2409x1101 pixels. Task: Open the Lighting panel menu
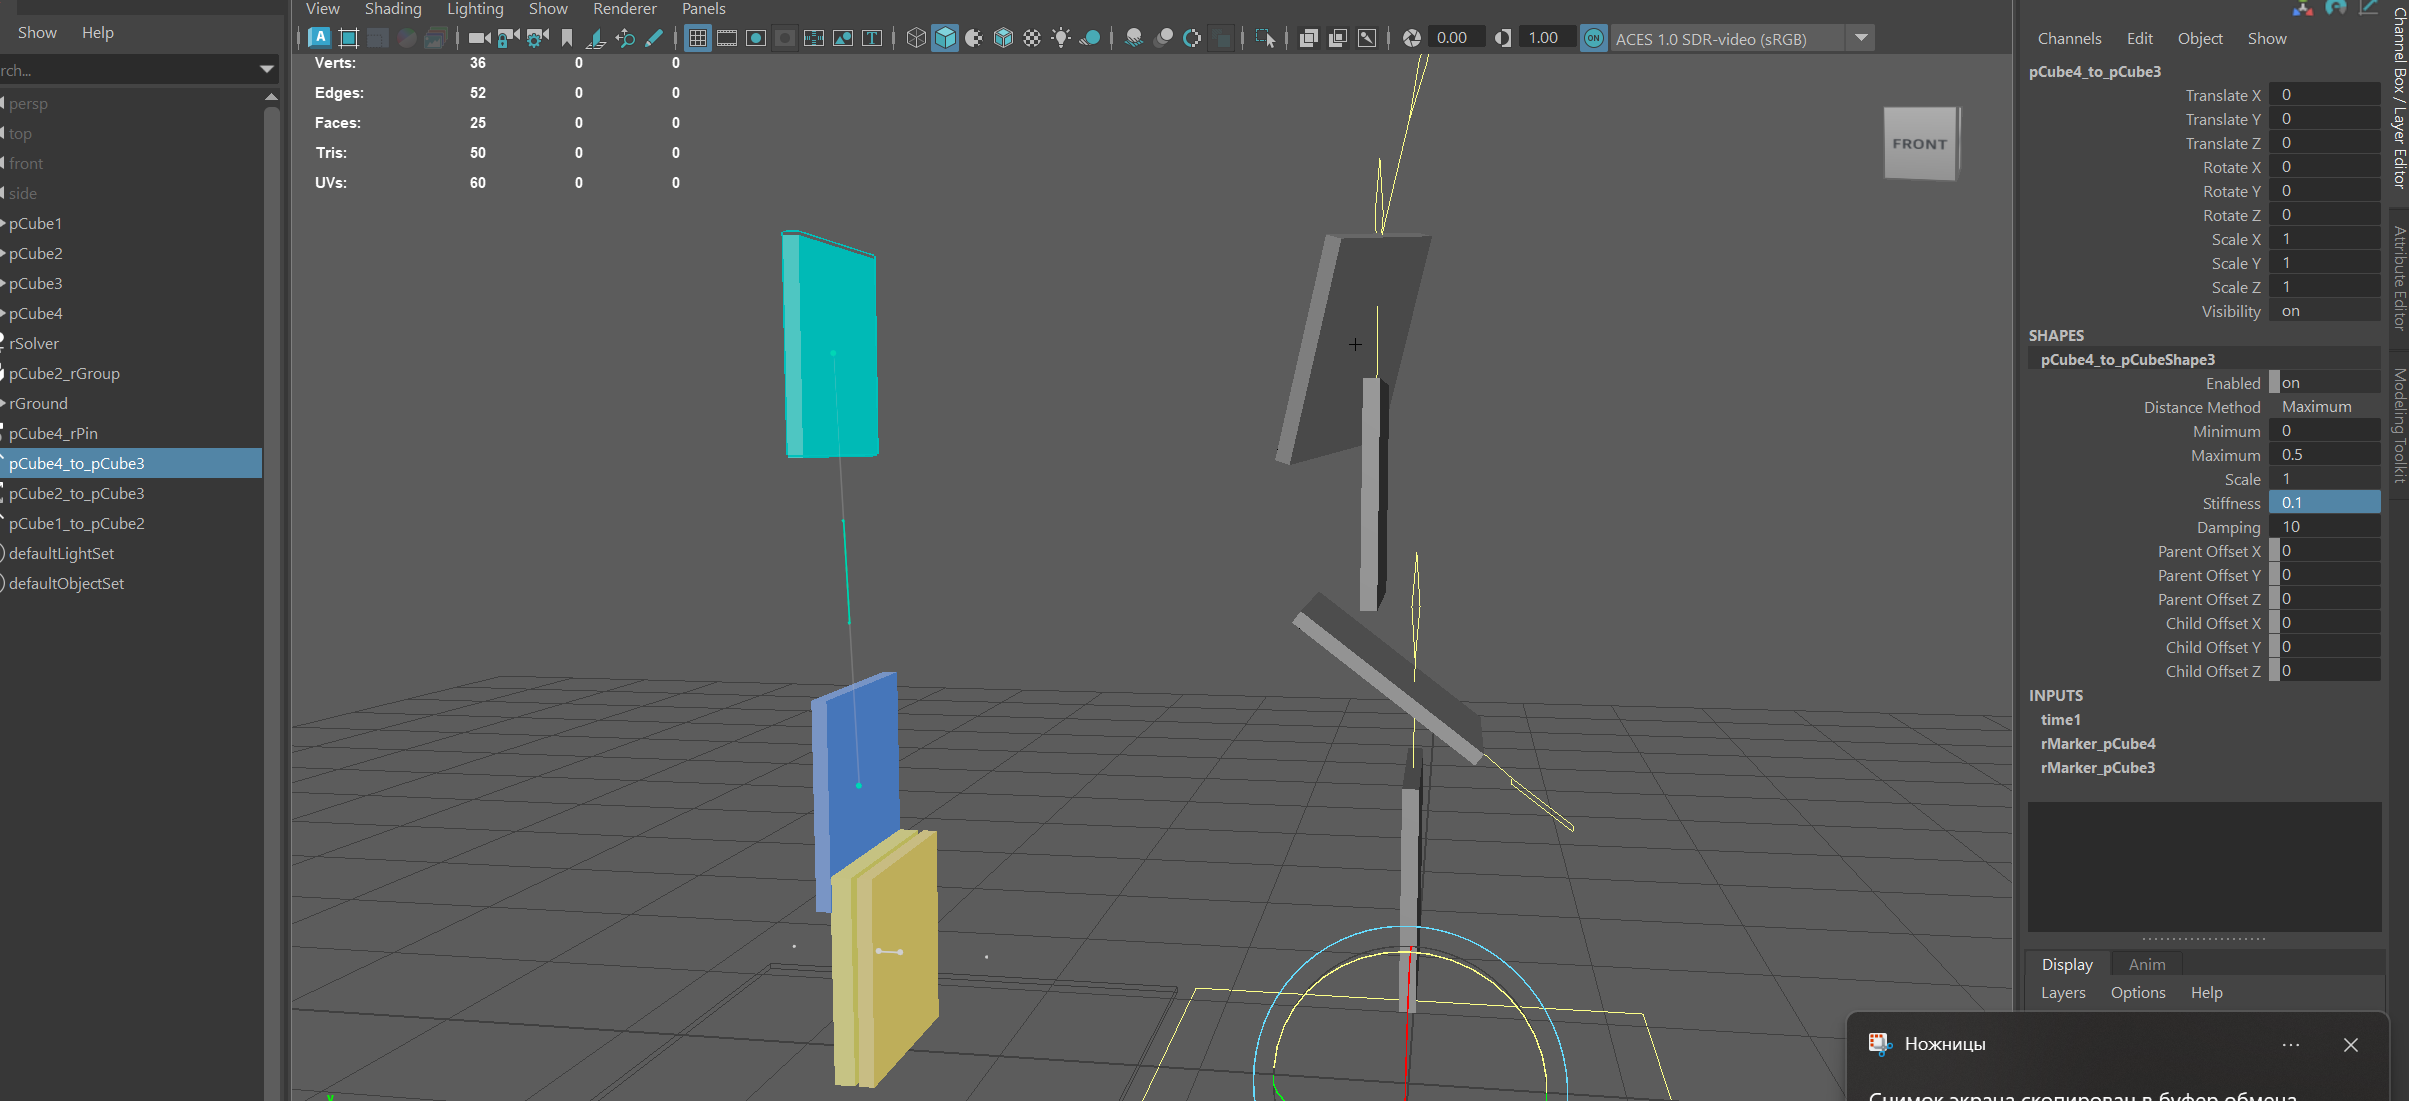[x=475, y=9]
